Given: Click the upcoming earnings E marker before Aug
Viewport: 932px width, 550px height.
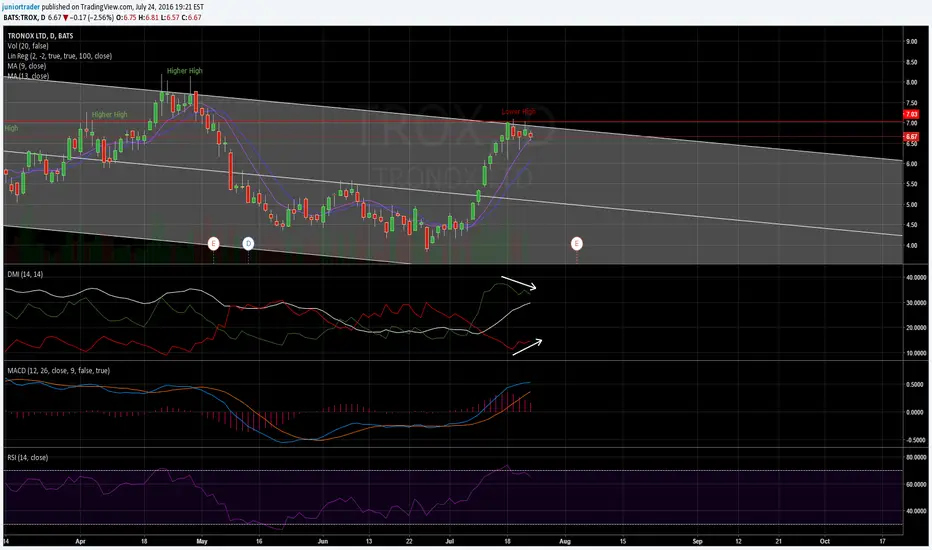Looking at the screenshot, I should click(577, 243).
